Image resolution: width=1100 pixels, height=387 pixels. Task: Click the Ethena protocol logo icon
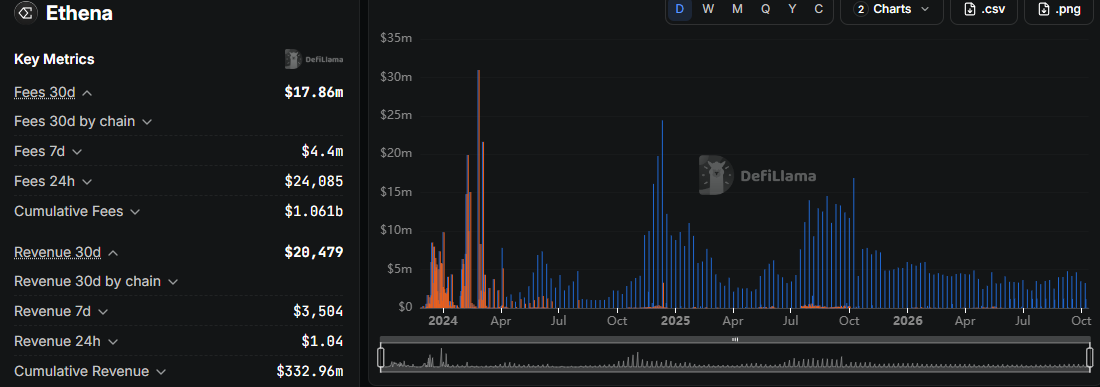click(26, 13)
